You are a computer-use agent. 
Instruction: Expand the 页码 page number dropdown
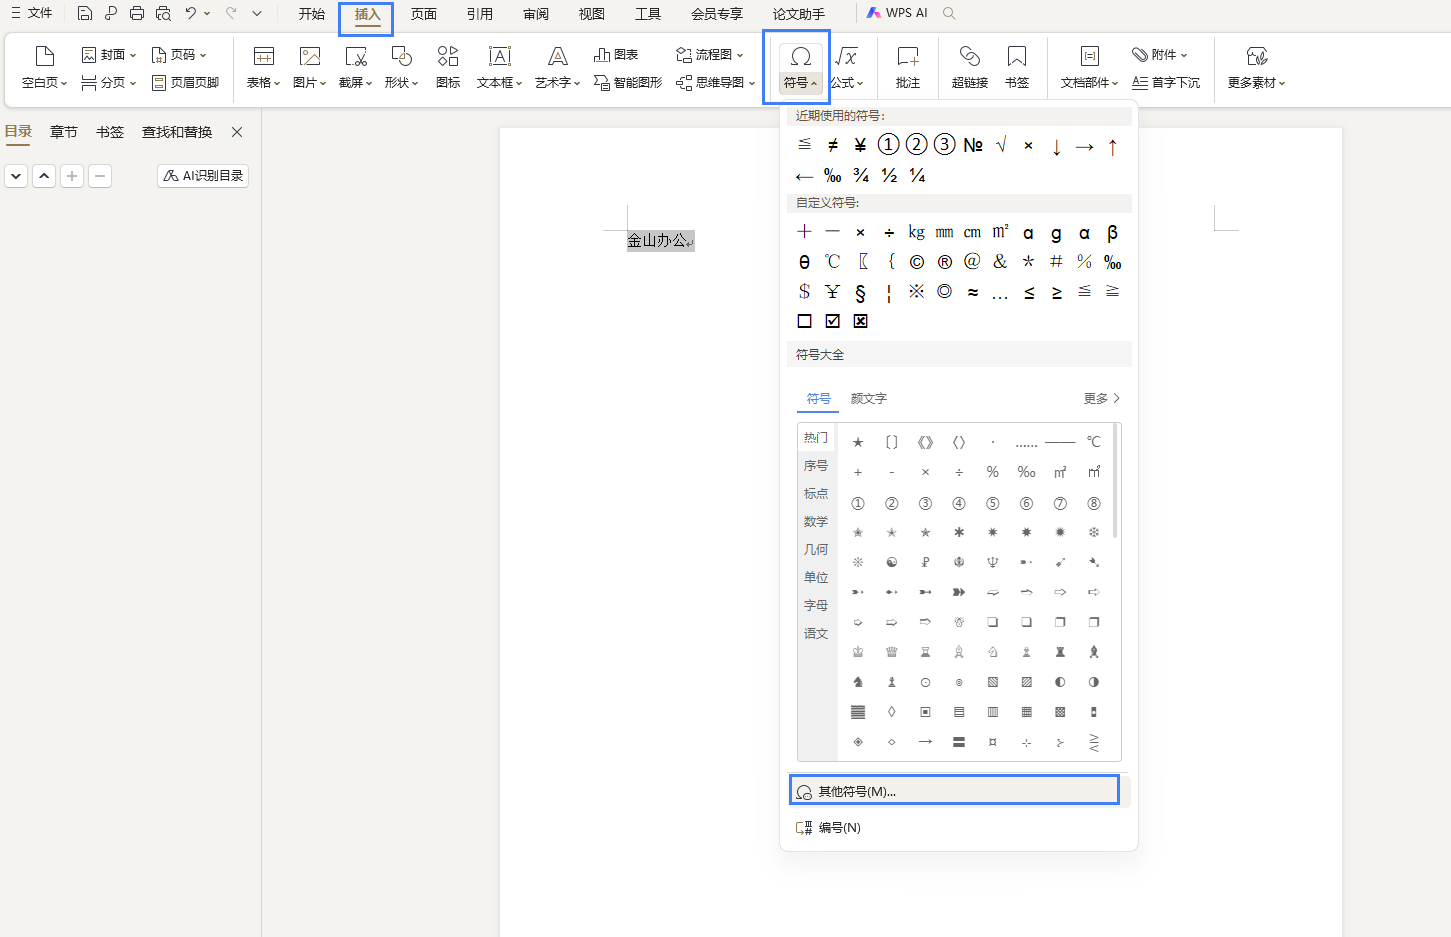(x=202, y=55)
